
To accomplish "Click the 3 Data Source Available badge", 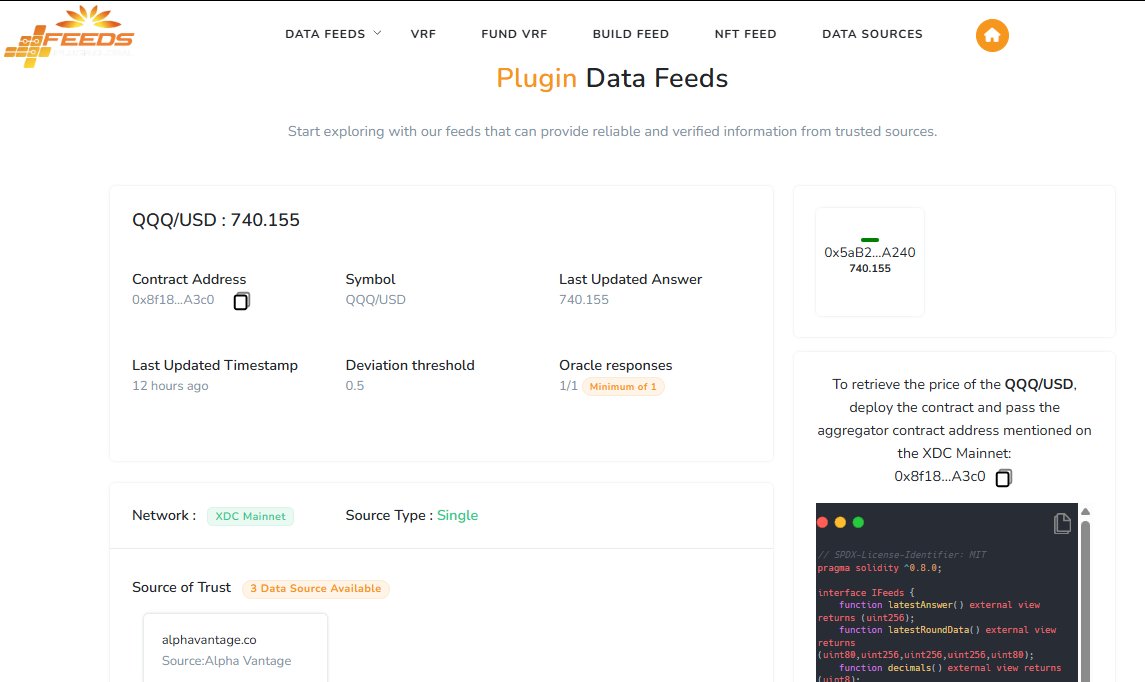I will click(315, 589).
